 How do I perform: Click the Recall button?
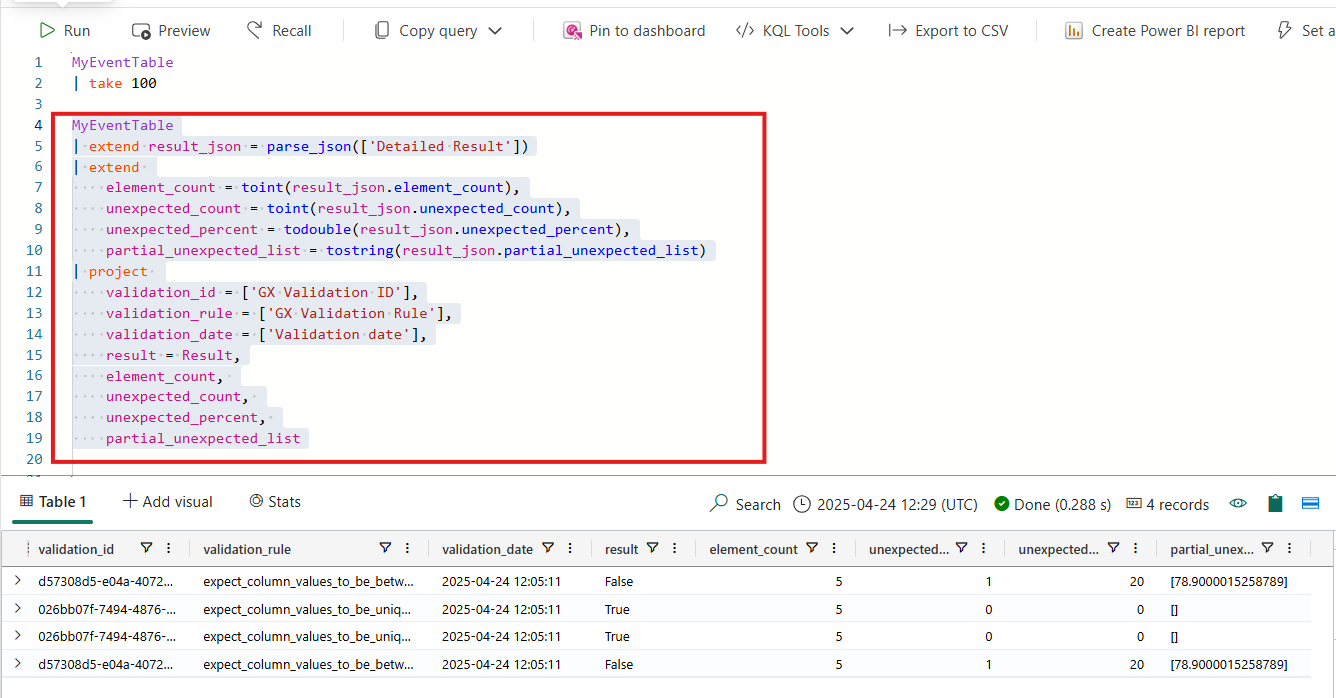point(279,31)
